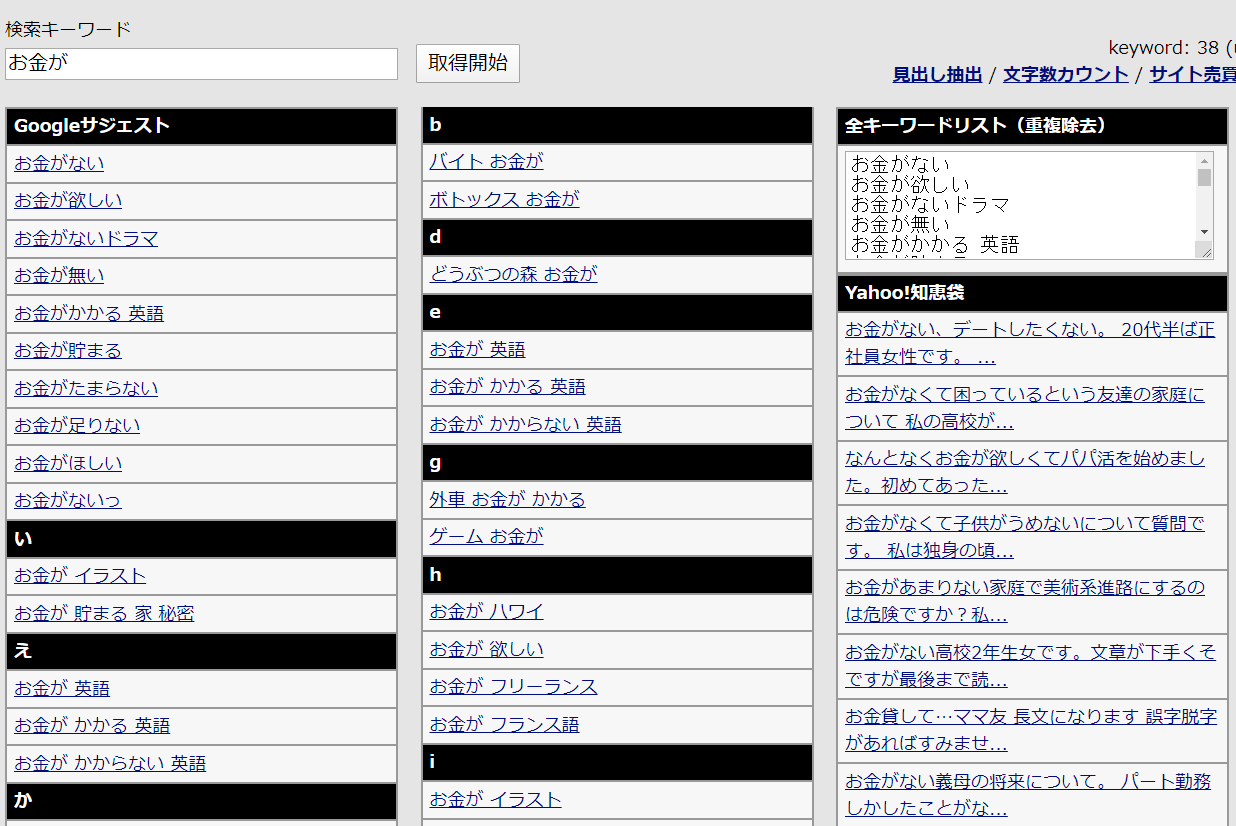This screenshot has height=826, width=1236.
Task: Select the お金が貯まる keyword link
Action: pos(68,351)
